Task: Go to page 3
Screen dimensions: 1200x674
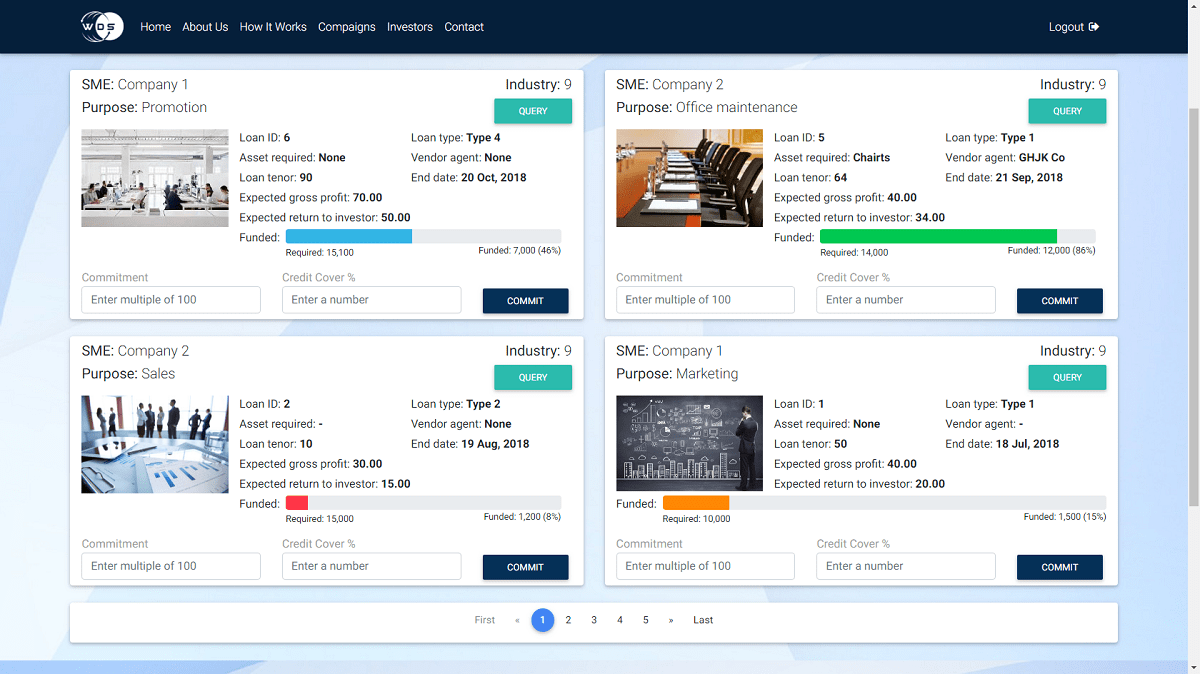Action: (x=594, y=620)
